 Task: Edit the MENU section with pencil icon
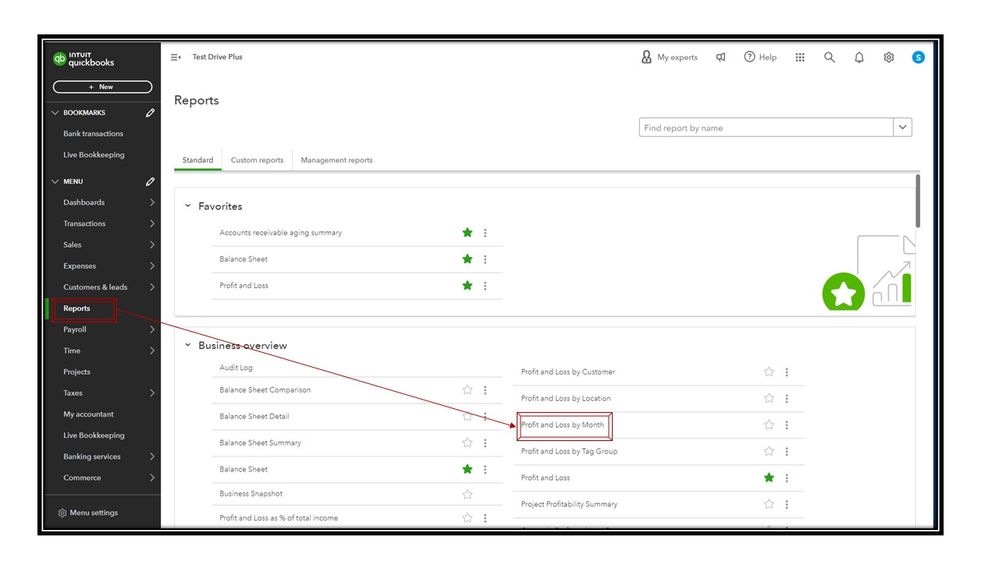pos(150,182)
